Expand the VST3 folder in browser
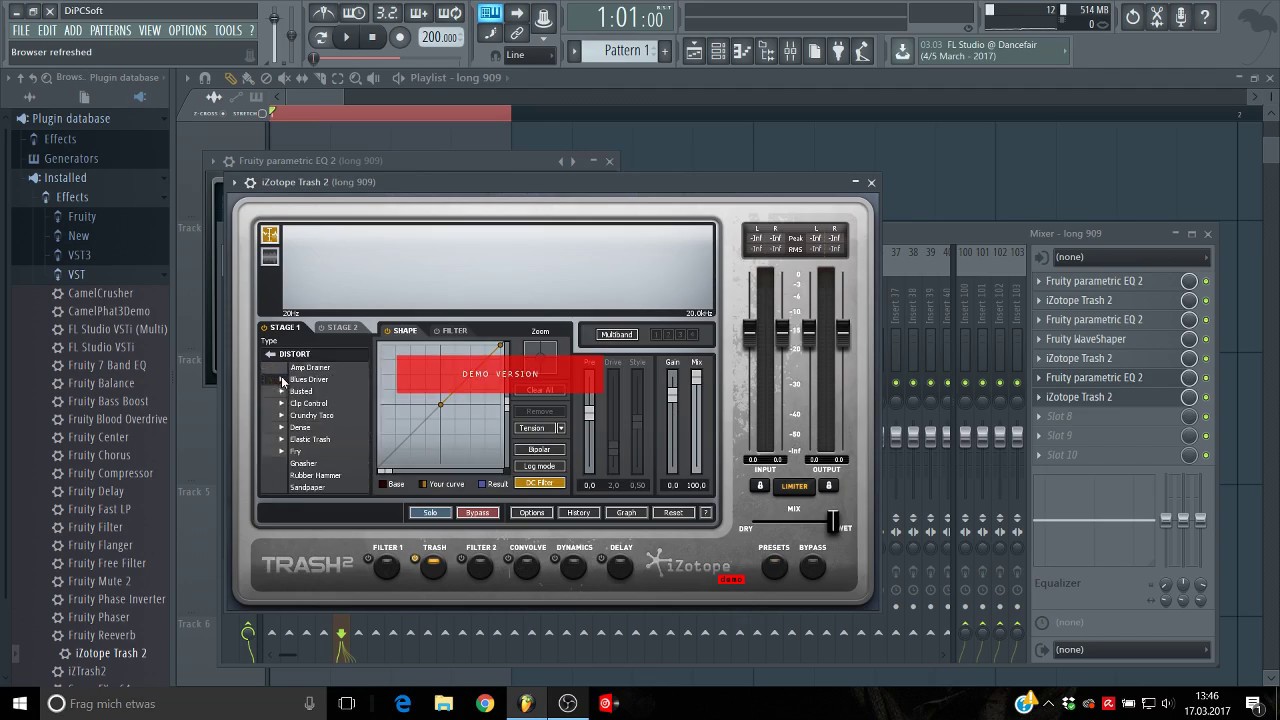1280x720 pixels. 79,255
